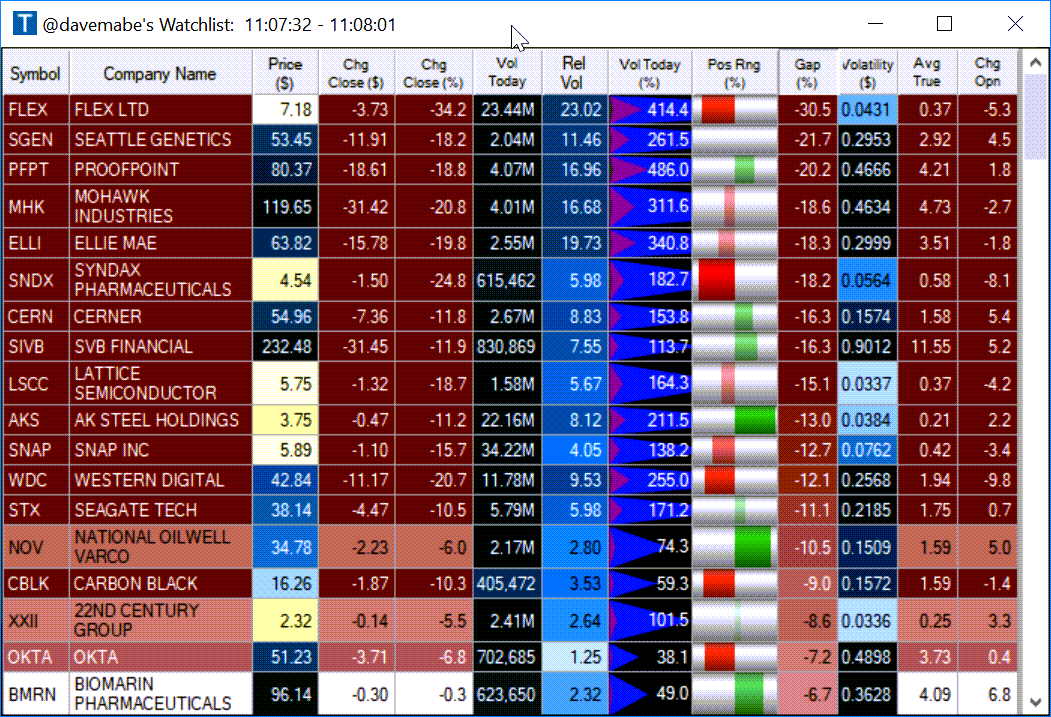Click the SEATTLE GENETICS company name
This screenshot has width=1051, height=717.
[x=153, y=139]
